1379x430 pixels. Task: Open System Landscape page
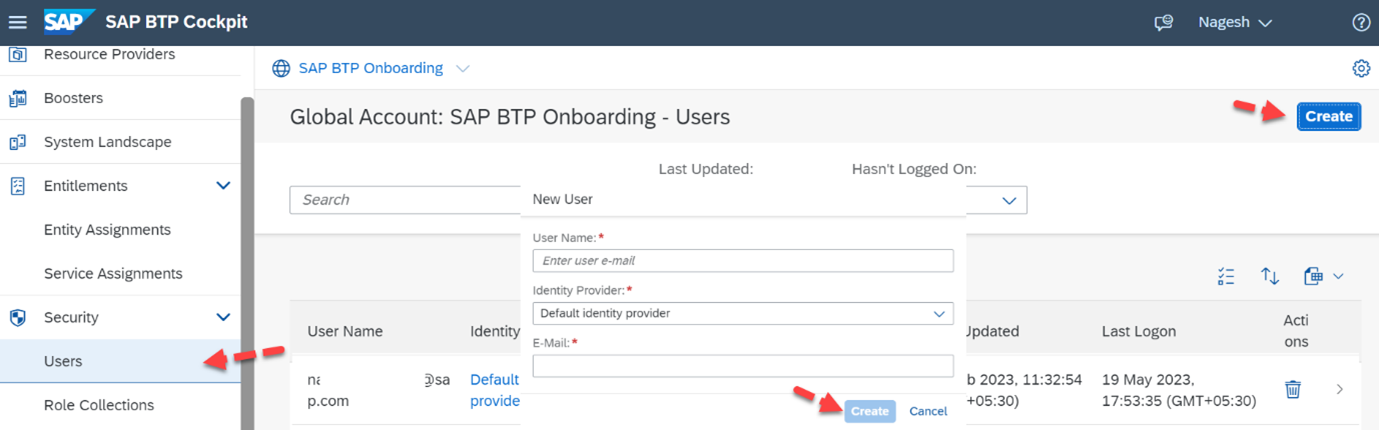coord(107,142)
